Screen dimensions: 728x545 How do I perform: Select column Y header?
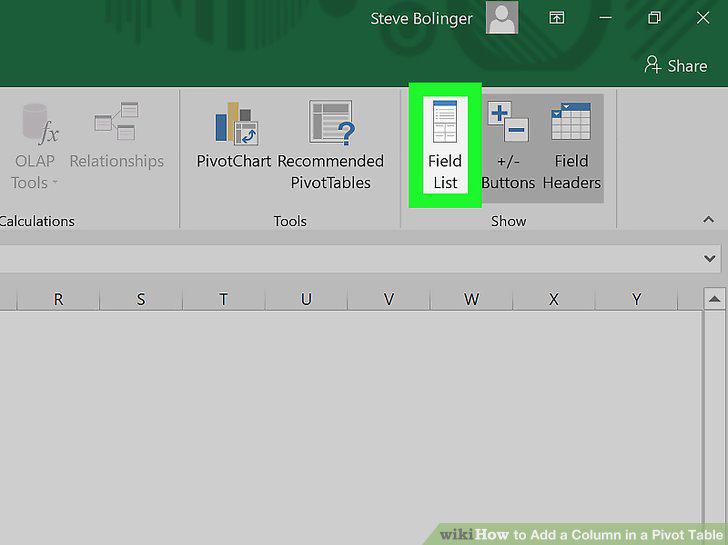coord(636,299)
